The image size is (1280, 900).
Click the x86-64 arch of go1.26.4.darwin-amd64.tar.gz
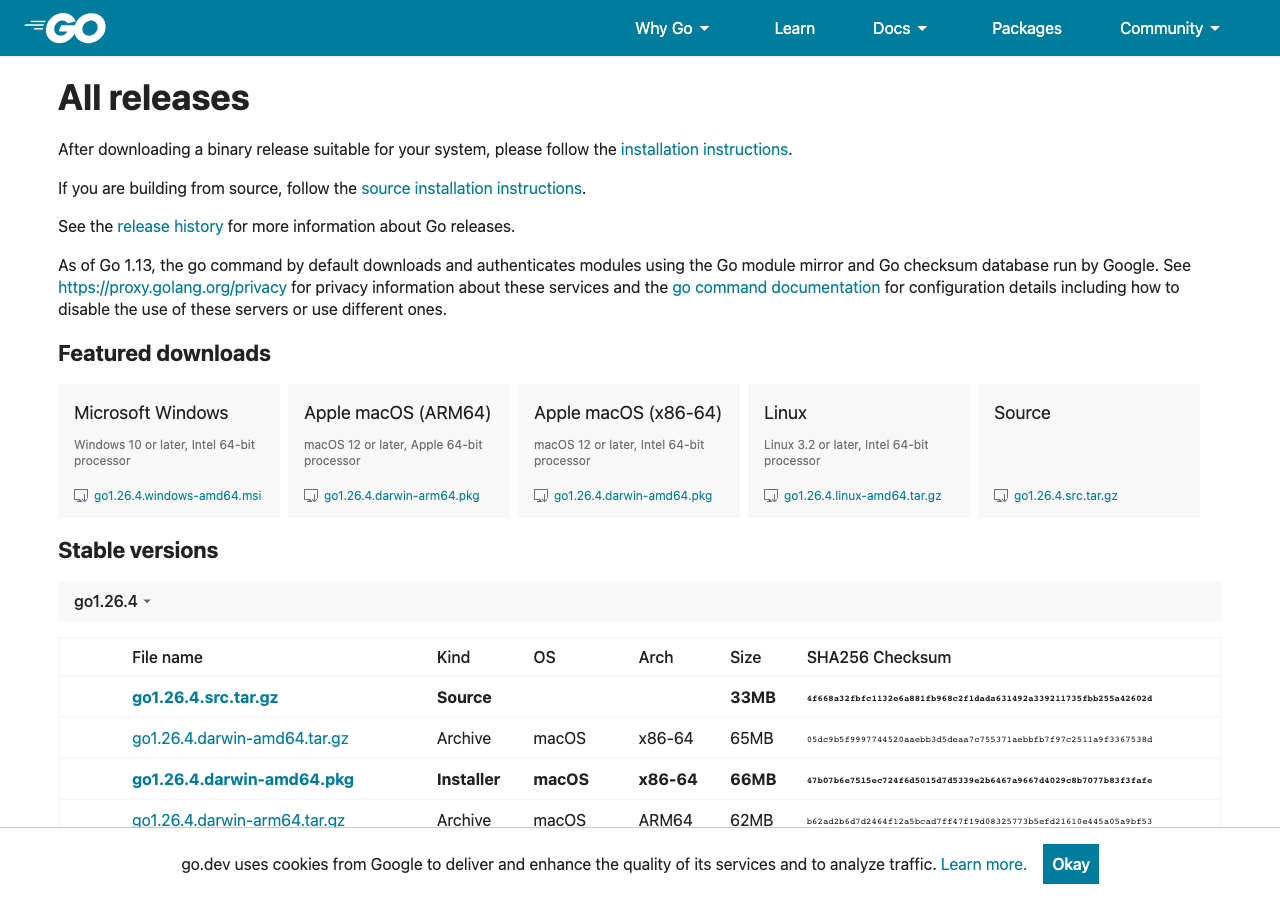666,738
